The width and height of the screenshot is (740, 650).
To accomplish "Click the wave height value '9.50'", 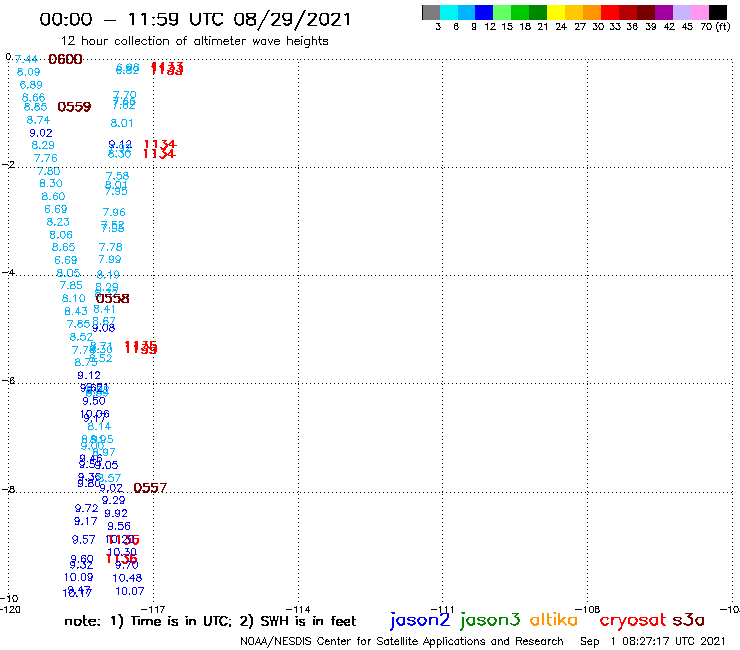I will point(94,401).
